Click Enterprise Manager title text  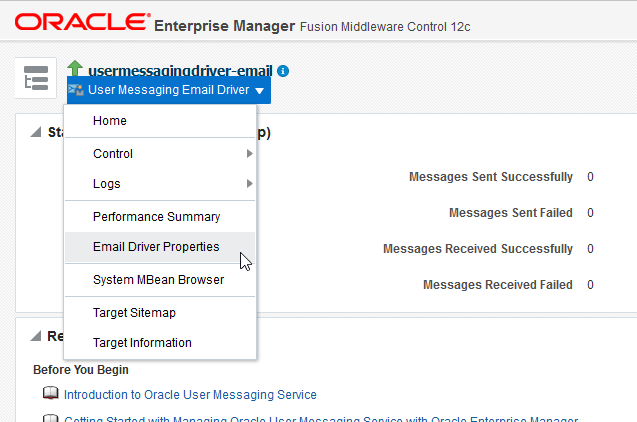click(x=224, y=26)
